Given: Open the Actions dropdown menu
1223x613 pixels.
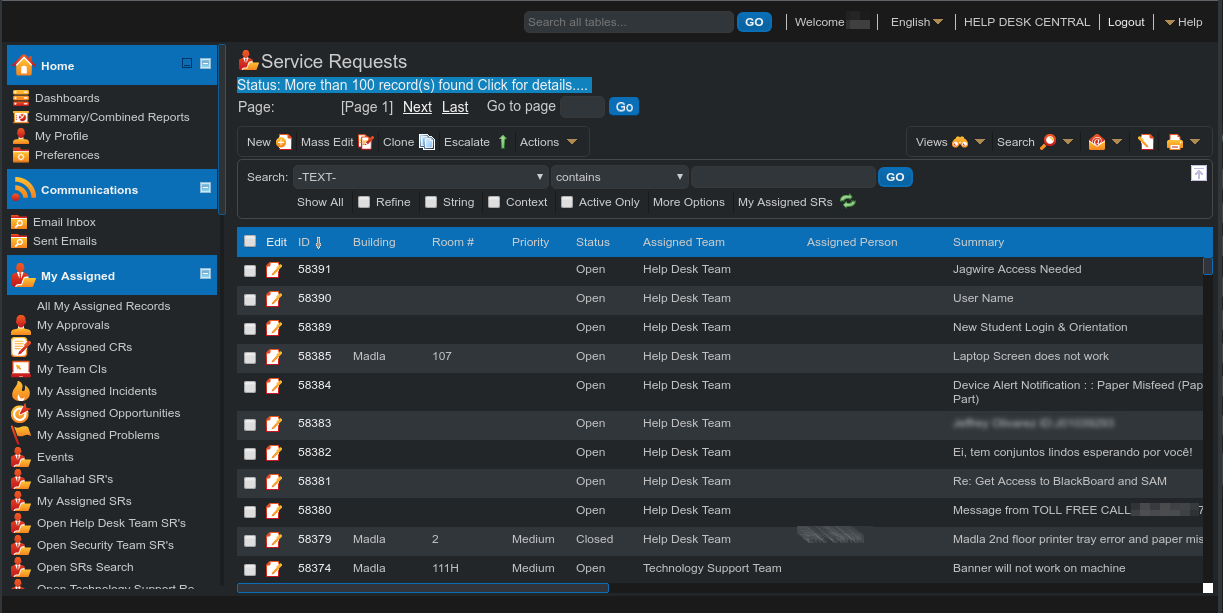Looking at the screenshot, I should point(549,142).
